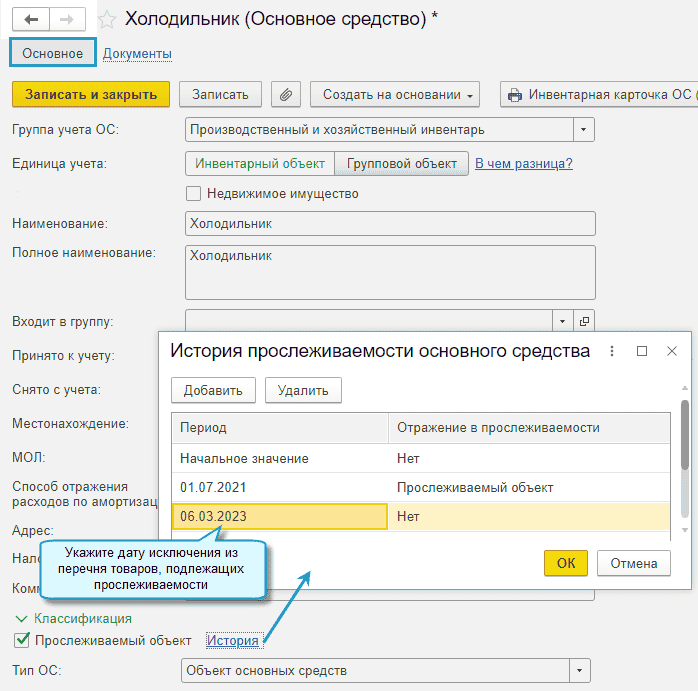698x691 pixels.
Task: Mark the item as favorite with star
Action: (x=108, y=19)
